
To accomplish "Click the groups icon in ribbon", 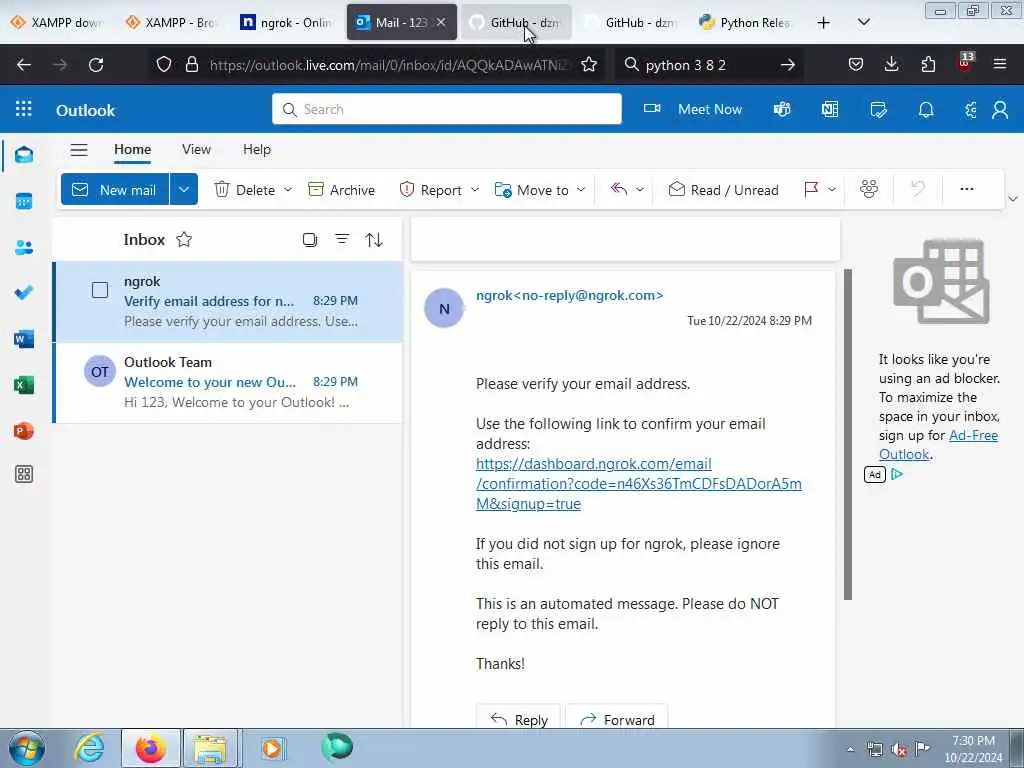I will [869, 189].
